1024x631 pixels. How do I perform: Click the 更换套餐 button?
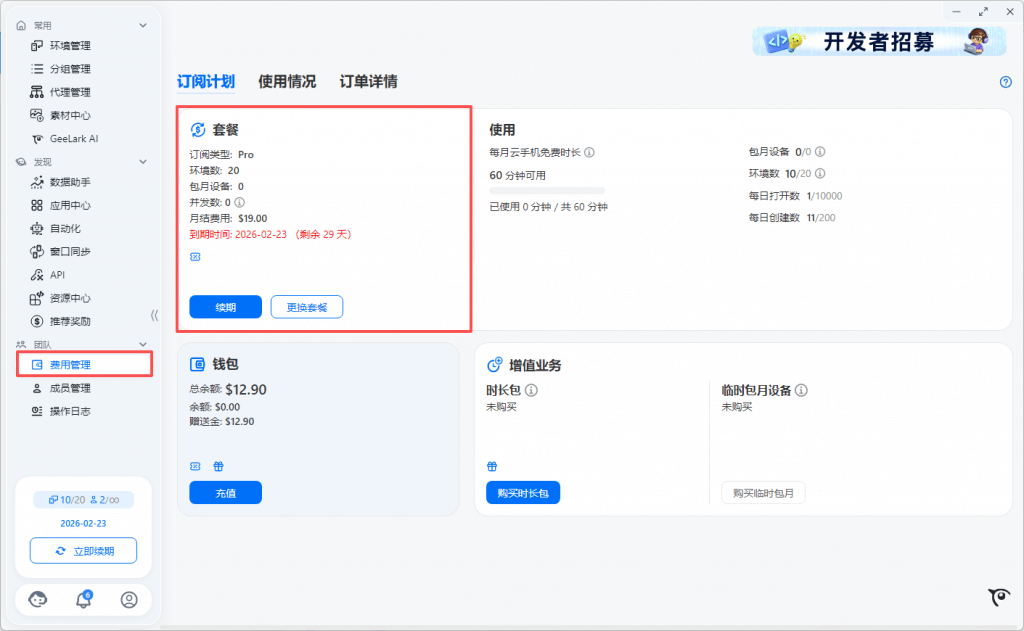point(306,307)
